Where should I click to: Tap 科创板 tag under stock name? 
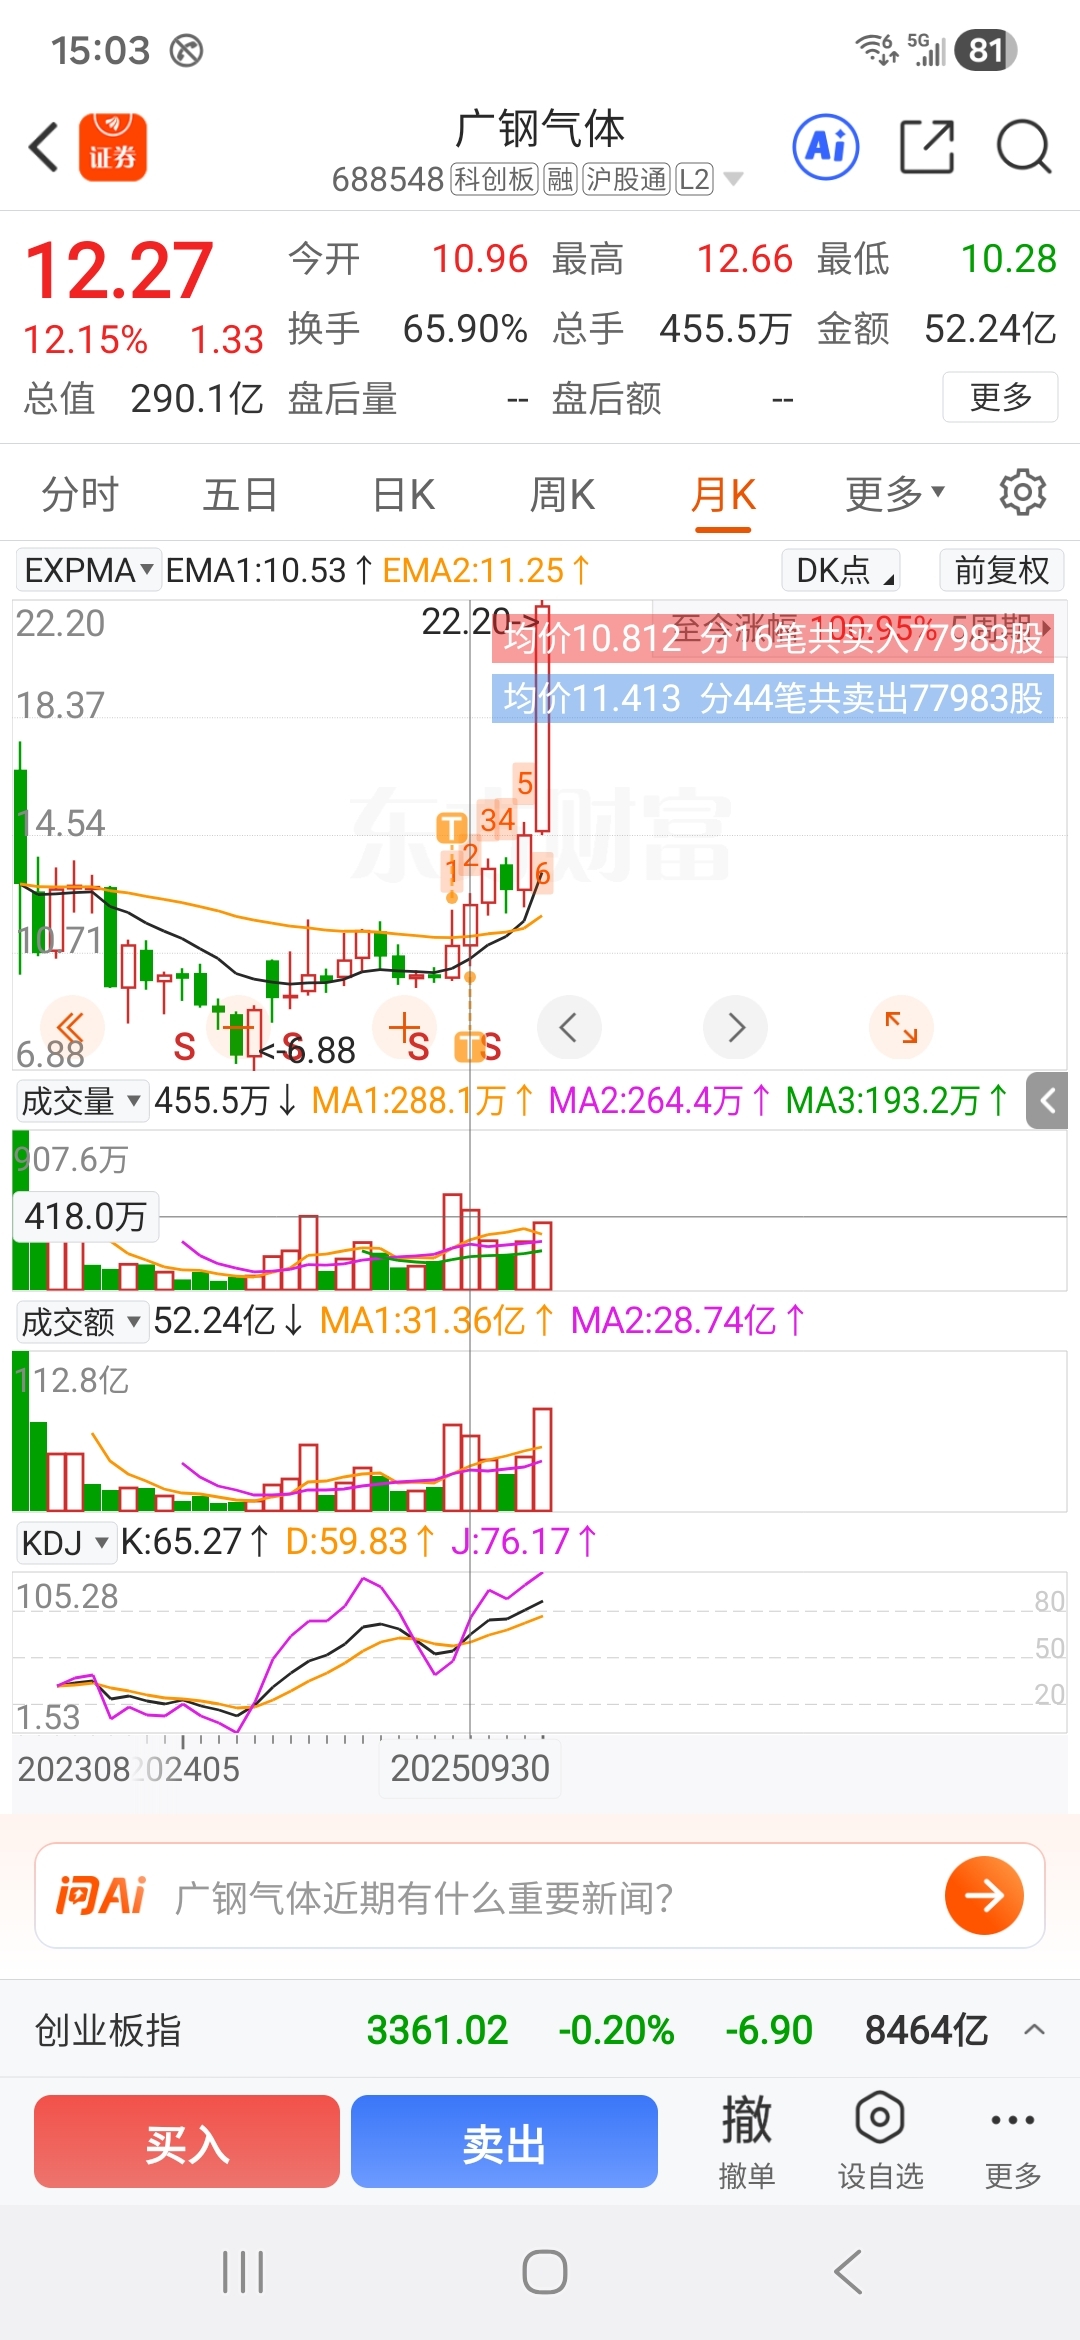click(494, 179)
